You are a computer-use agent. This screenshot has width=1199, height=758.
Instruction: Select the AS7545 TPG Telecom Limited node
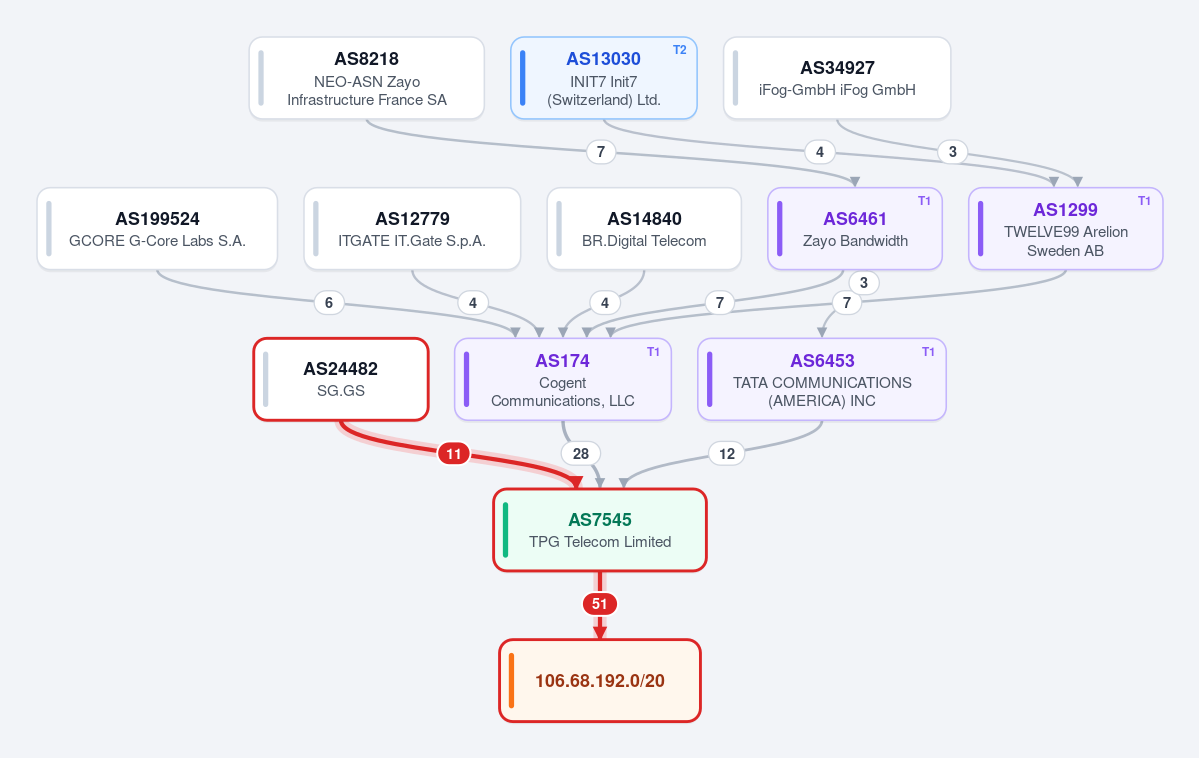click(x=600, y=530)
